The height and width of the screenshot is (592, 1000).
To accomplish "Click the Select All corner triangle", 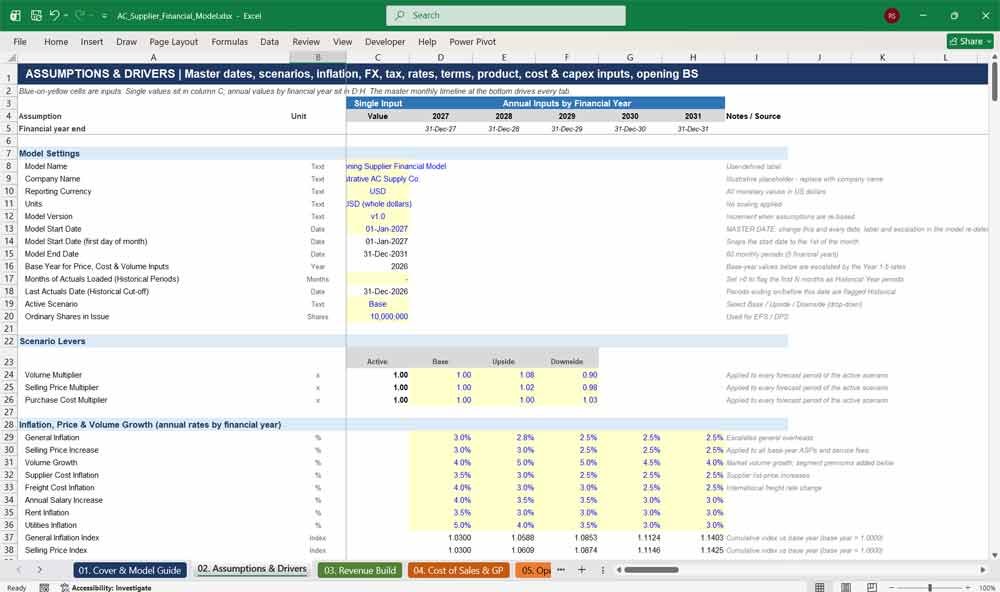I will tap(11, 57).
